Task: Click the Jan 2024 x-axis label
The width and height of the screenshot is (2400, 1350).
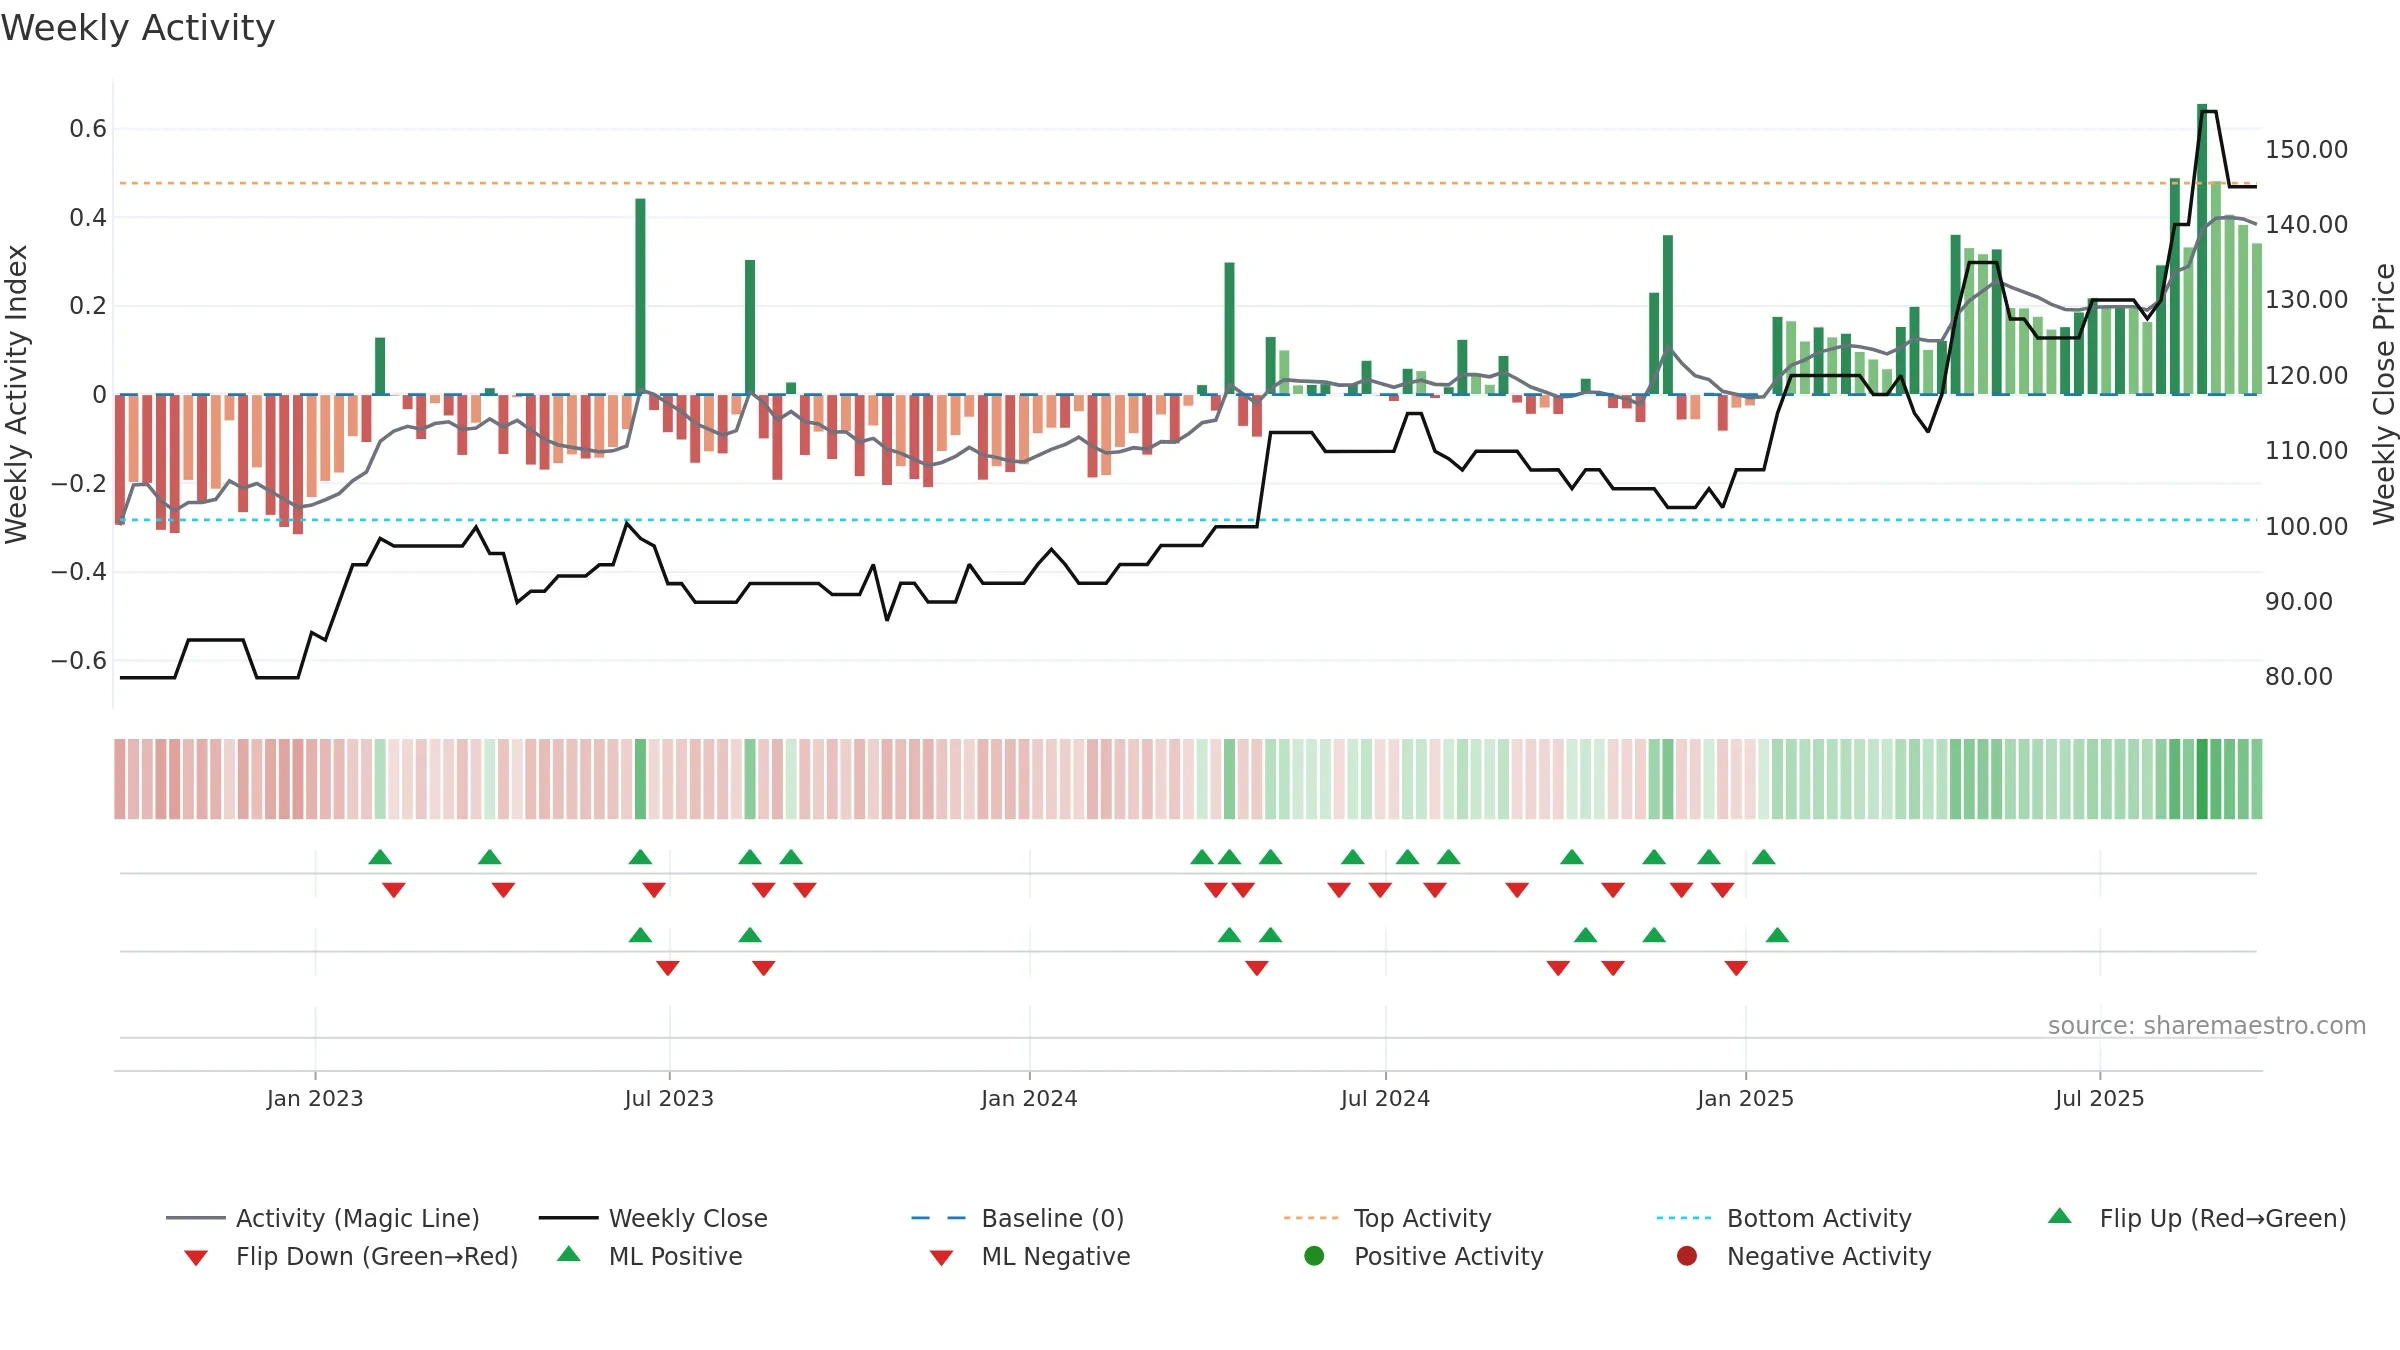Action: (x=1029, y=1099)
